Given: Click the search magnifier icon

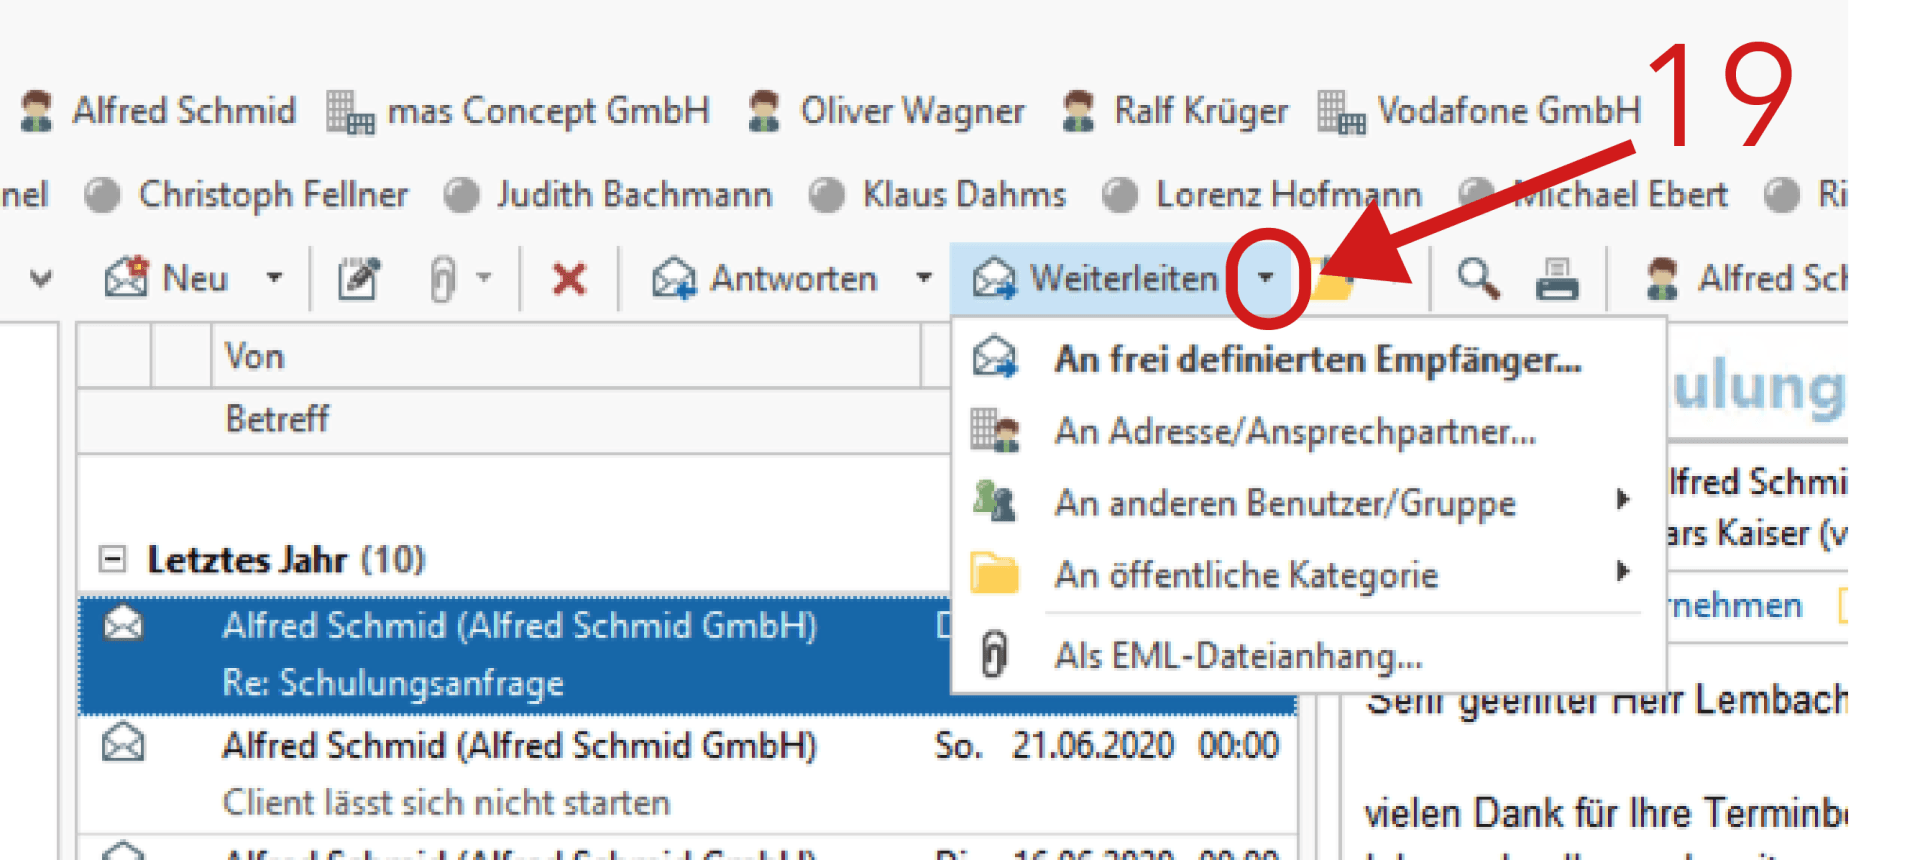Looking at the screenshot, I should 1478,278.
